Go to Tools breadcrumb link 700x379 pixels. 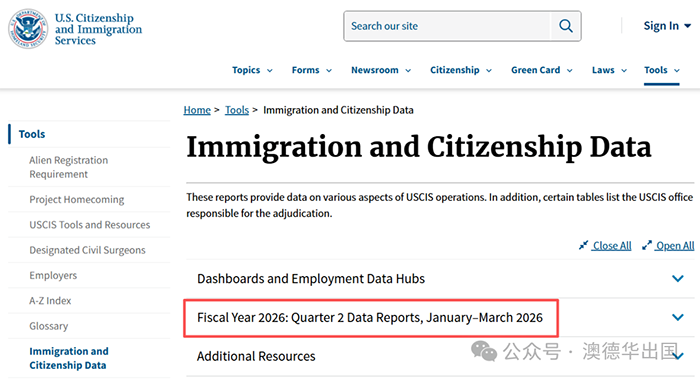(x=237, y=110)
